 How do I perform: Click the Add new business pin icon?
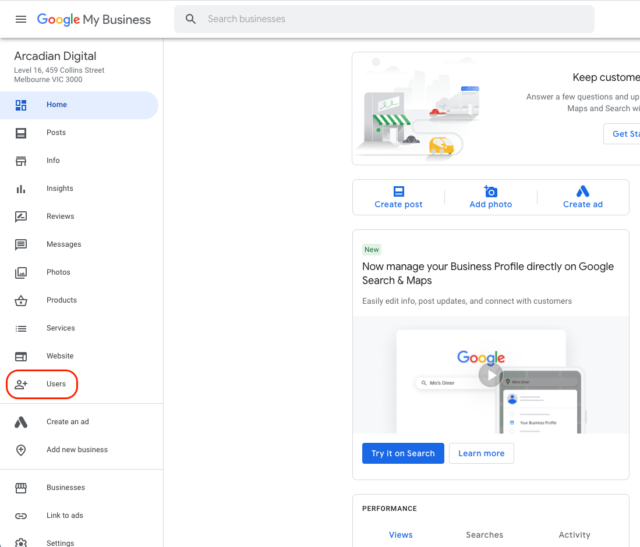(x=21, y=450)
